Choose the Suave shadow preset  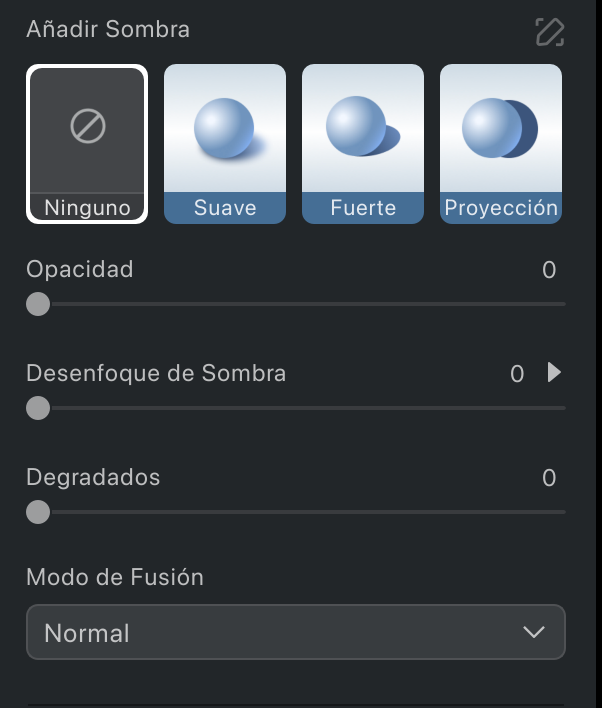[x=225, y=144]
